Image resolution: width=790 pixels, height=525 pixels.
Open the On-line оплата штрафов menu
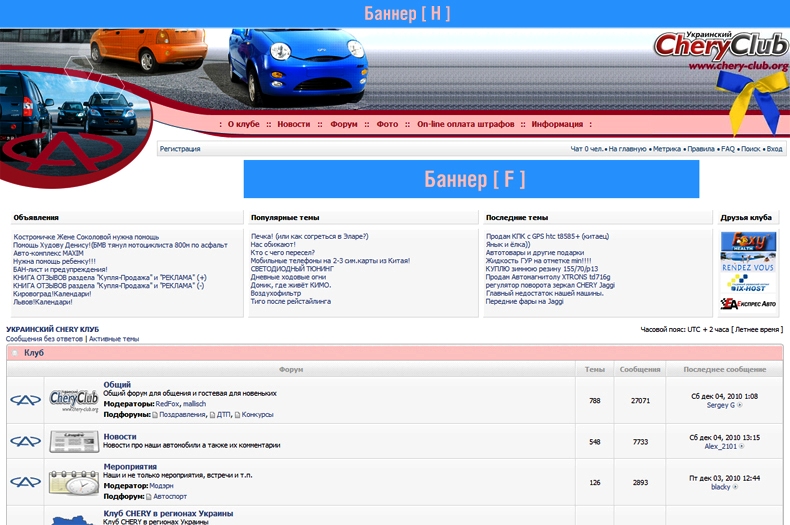point(465,124)
